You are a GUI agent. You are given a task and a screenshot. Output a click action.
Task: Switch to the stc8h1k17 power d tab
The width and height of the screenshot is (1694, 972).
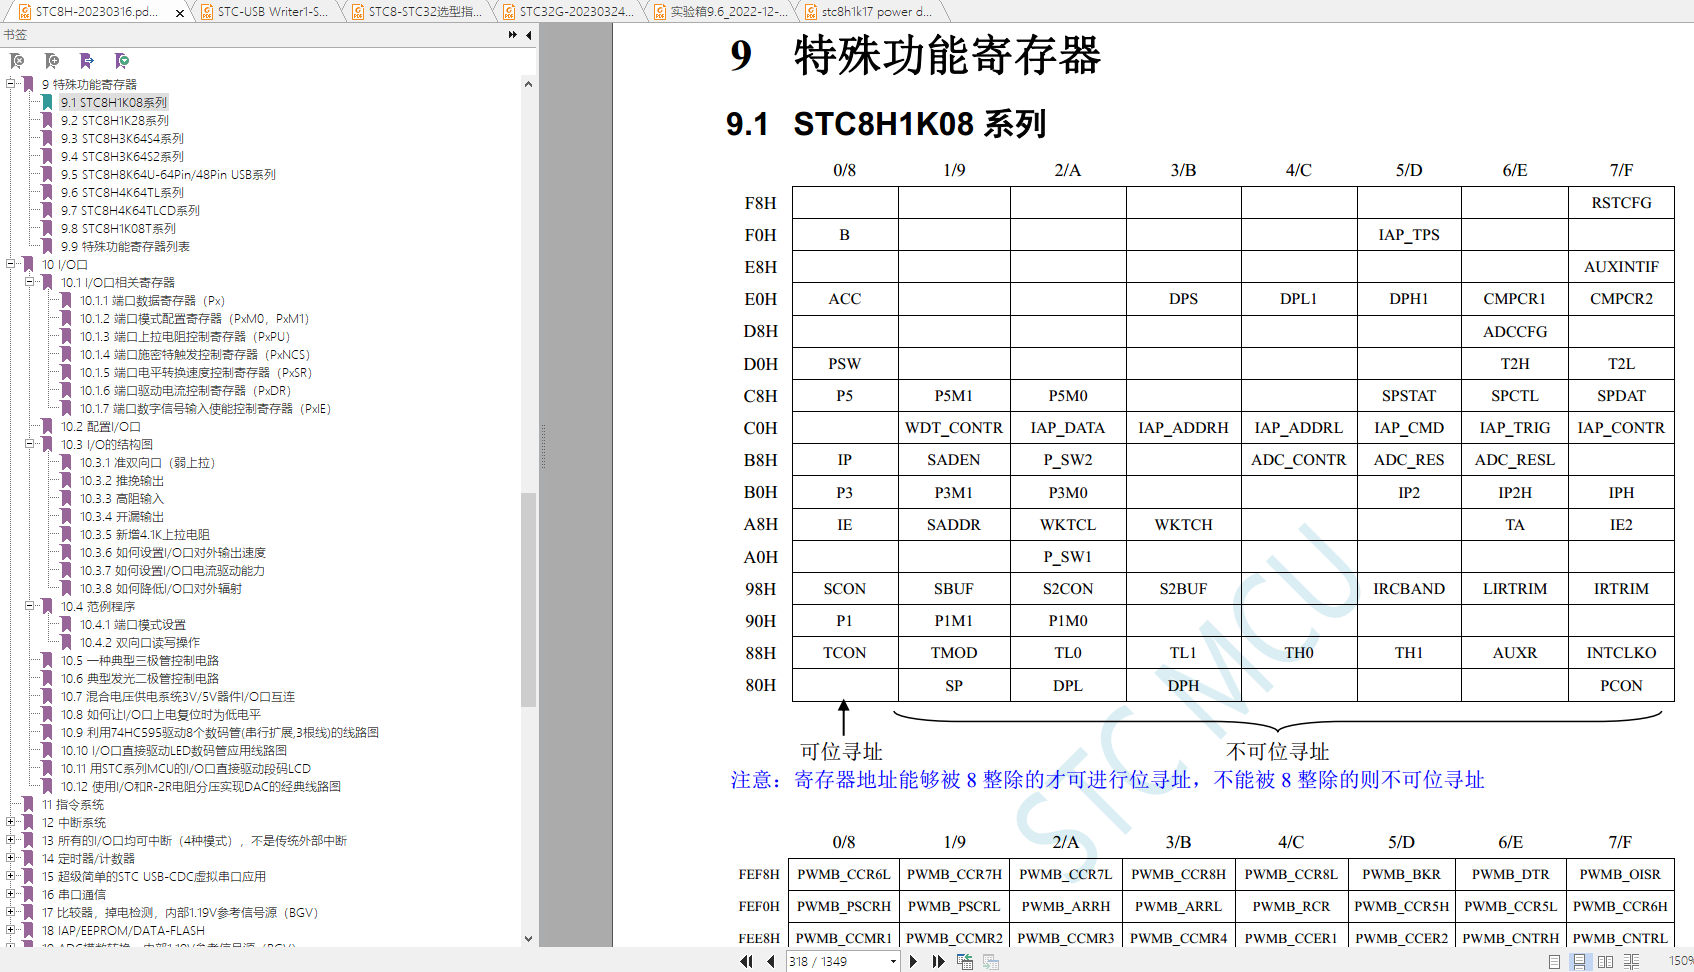pos(876,12)
